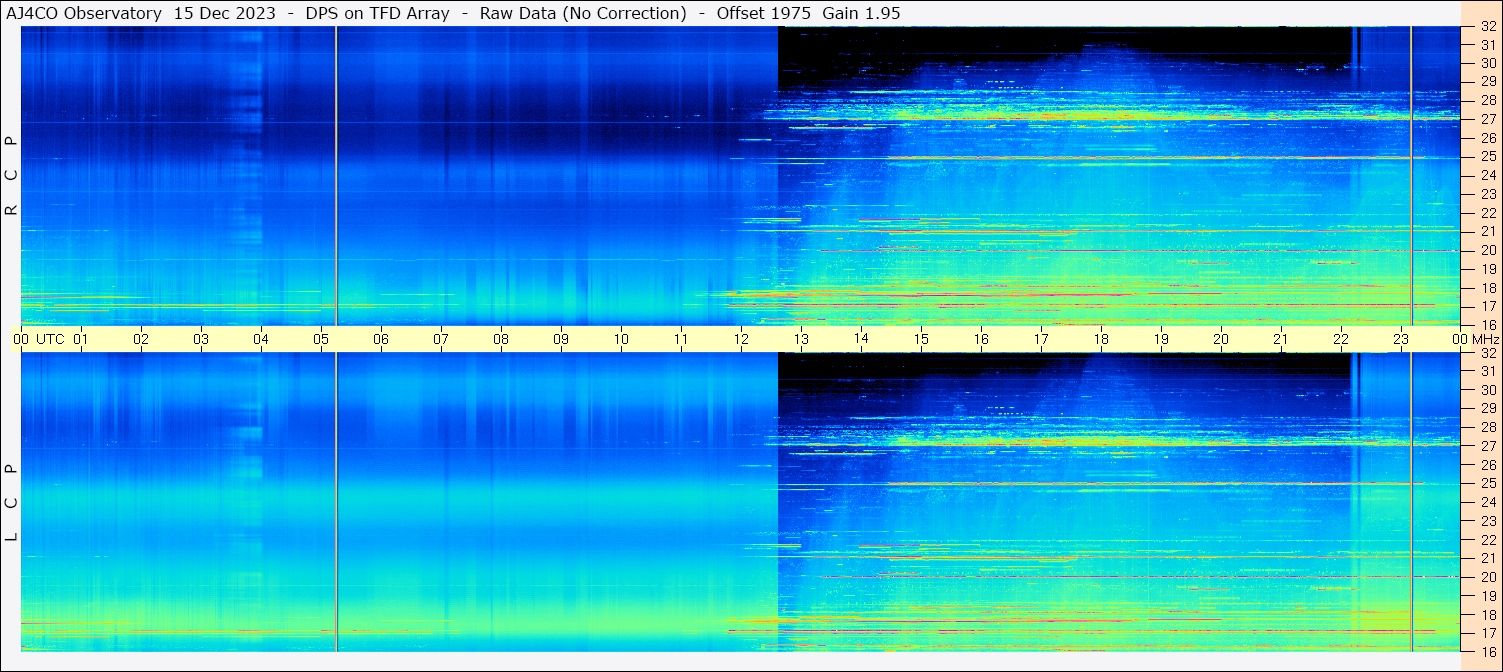Image resolution: width=1503 pixels, height=672 pixels.
Task: Click yellow vertical marker line in RCP spectrogram
Action: pos(336,176)
